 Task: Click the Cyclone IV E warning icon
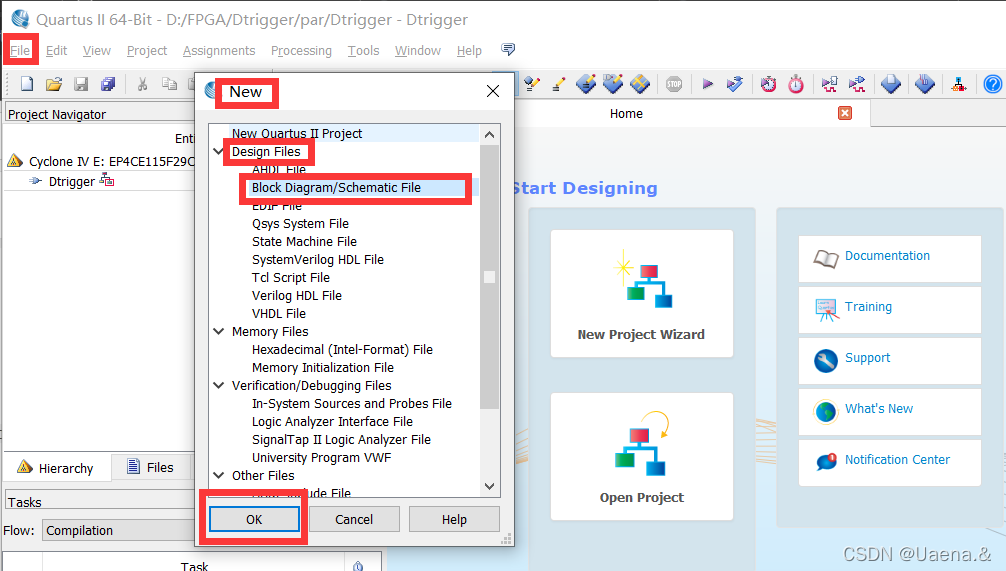[15, 161]
